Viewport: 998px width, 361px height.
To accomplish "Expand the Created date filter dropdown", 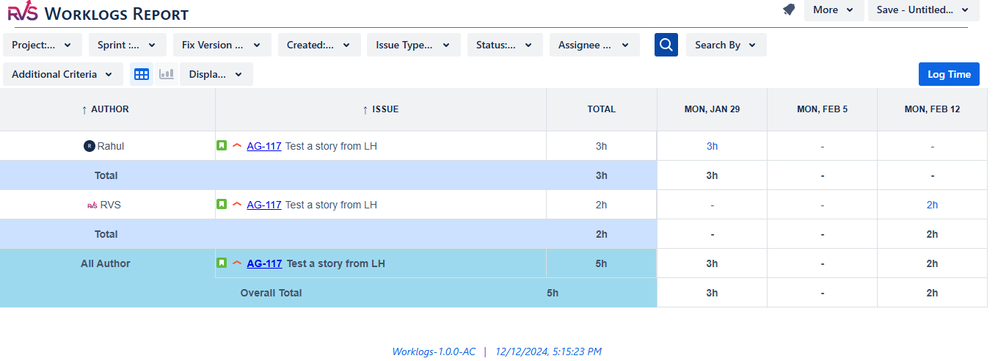I will pos(319,45).
